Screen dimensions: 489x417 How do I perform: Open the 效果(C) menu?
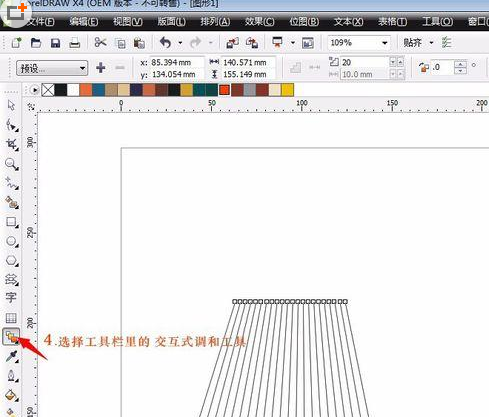(260, 22)
